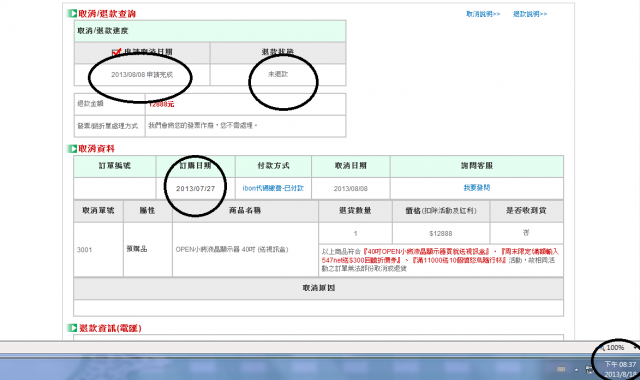This screenshot has height=380, width=640.
Task: Select the cancel date 2013/08/08 cell
Action: point(351,189)
